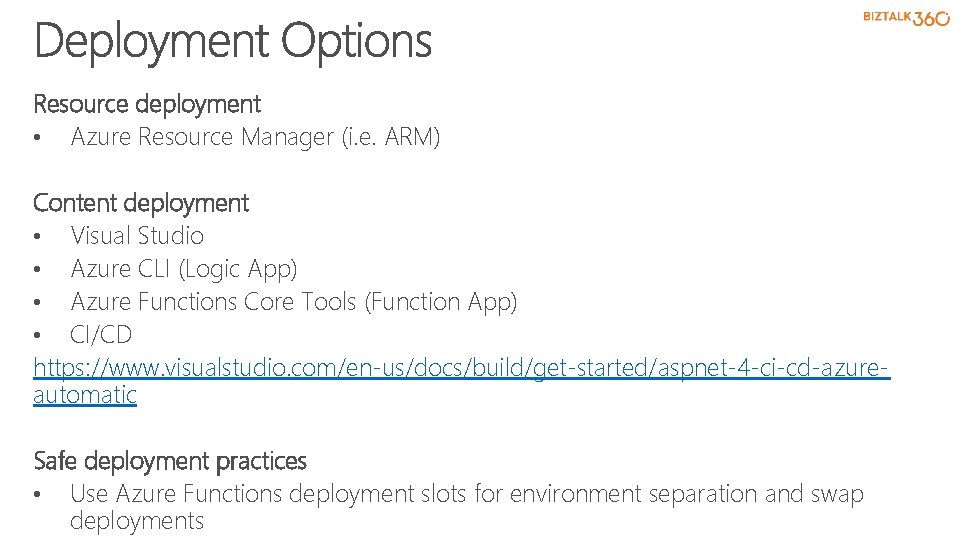Click the bullet before Azure Resource Manager
The height and width of the screenshot is (540, 960).
pos(37,139)
